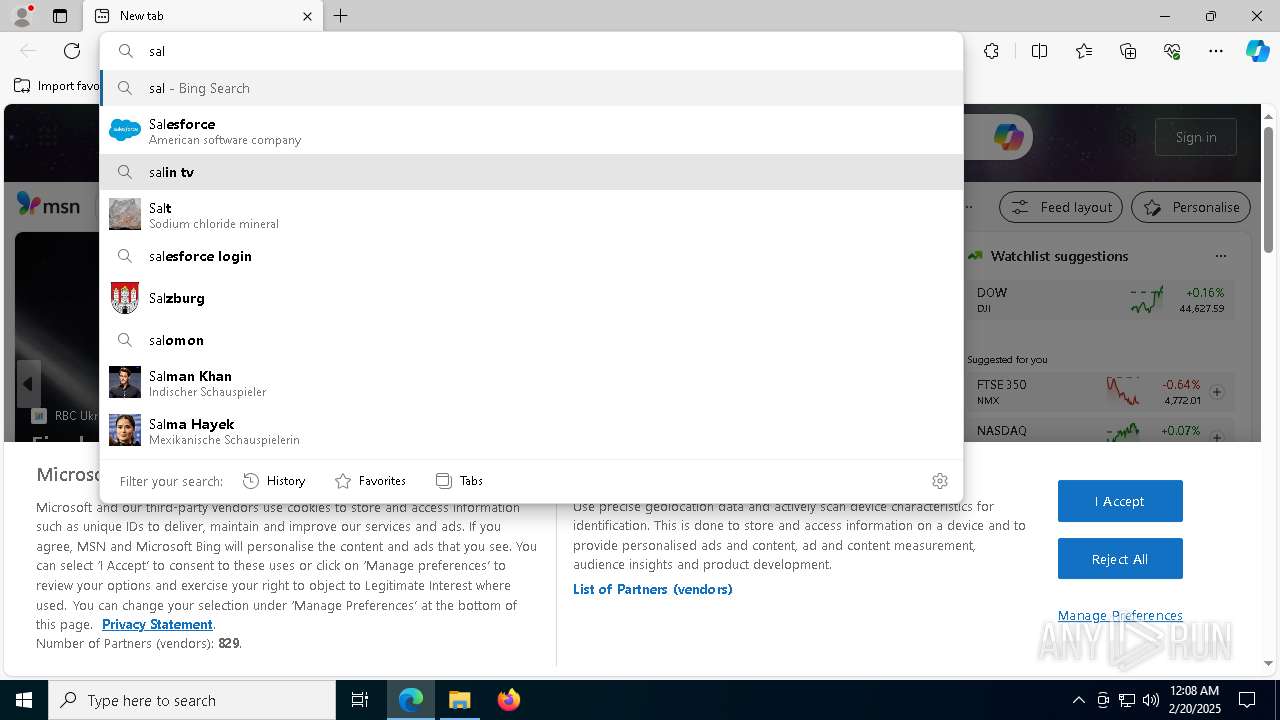1280x720 pixels.
Task: Show hidden tray icons chevron
Action: point(1079,700)
